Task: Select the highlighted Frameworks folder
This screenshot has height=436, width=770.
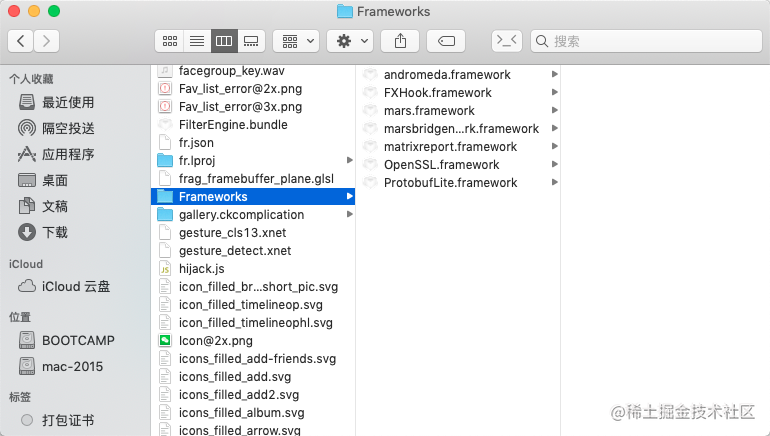Action: (x=253, y=196)
